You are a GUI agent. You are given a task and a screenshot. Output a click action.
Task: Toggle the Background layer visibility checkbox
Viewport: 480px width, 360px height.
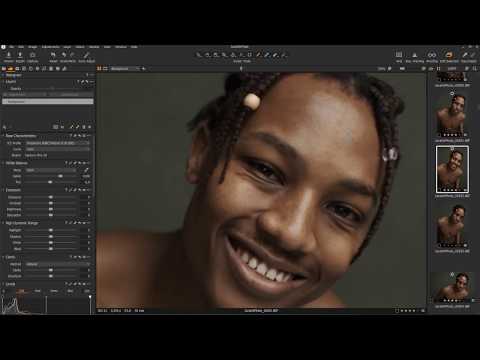click(5, 101)
